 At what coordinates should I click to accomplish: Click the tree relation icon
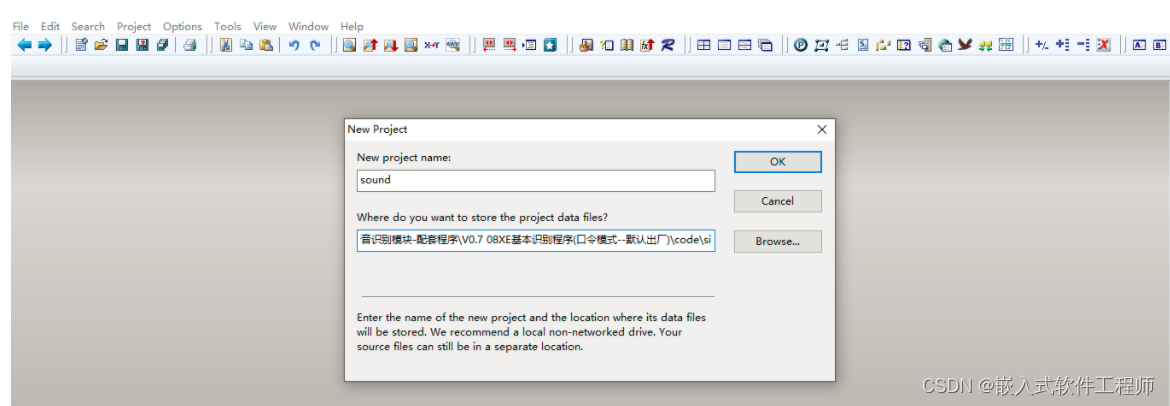coord(842,45)
